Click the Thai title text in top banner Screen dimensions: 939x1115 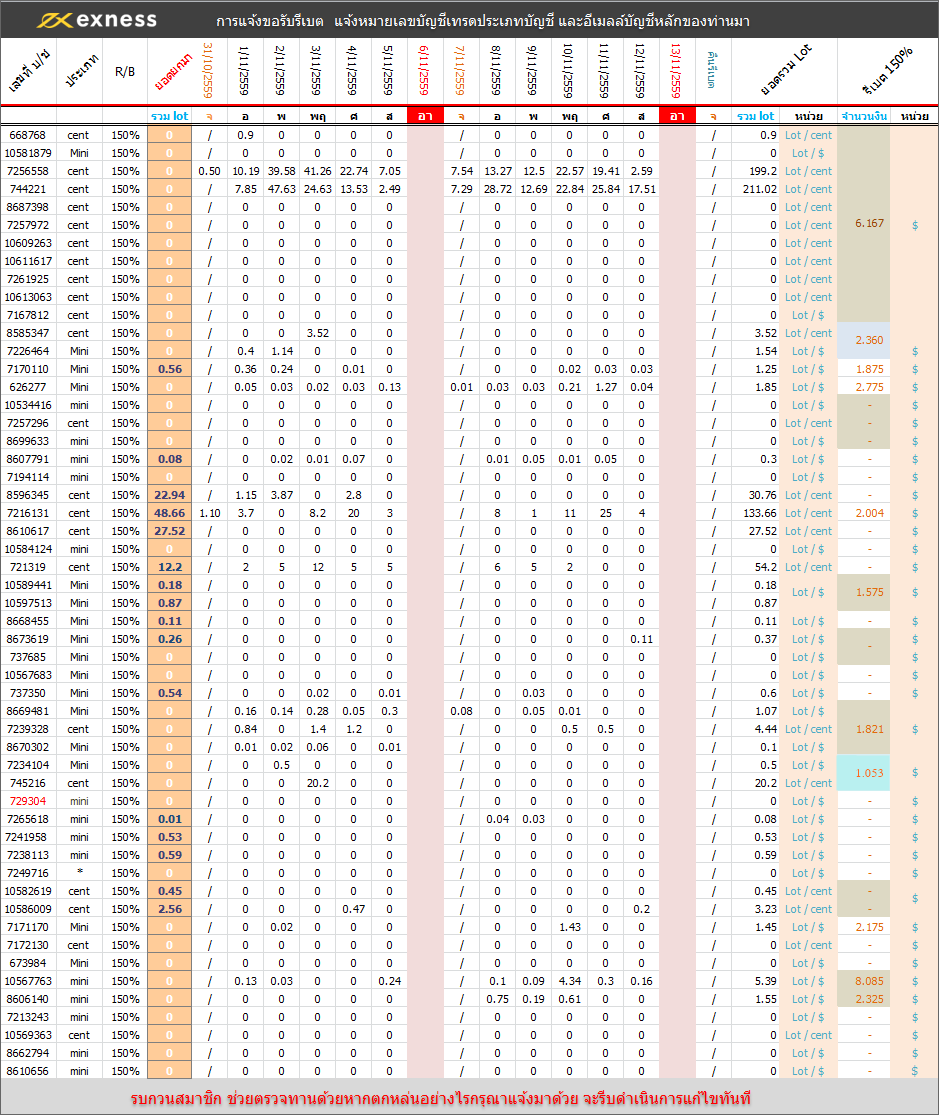tap(482, 21)
